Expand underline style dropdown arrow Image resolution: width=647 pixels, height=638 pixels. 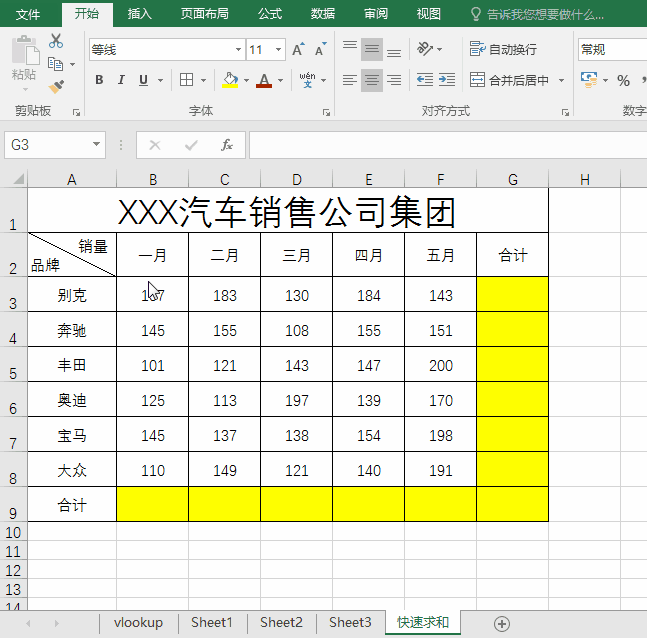coord(160,80)
